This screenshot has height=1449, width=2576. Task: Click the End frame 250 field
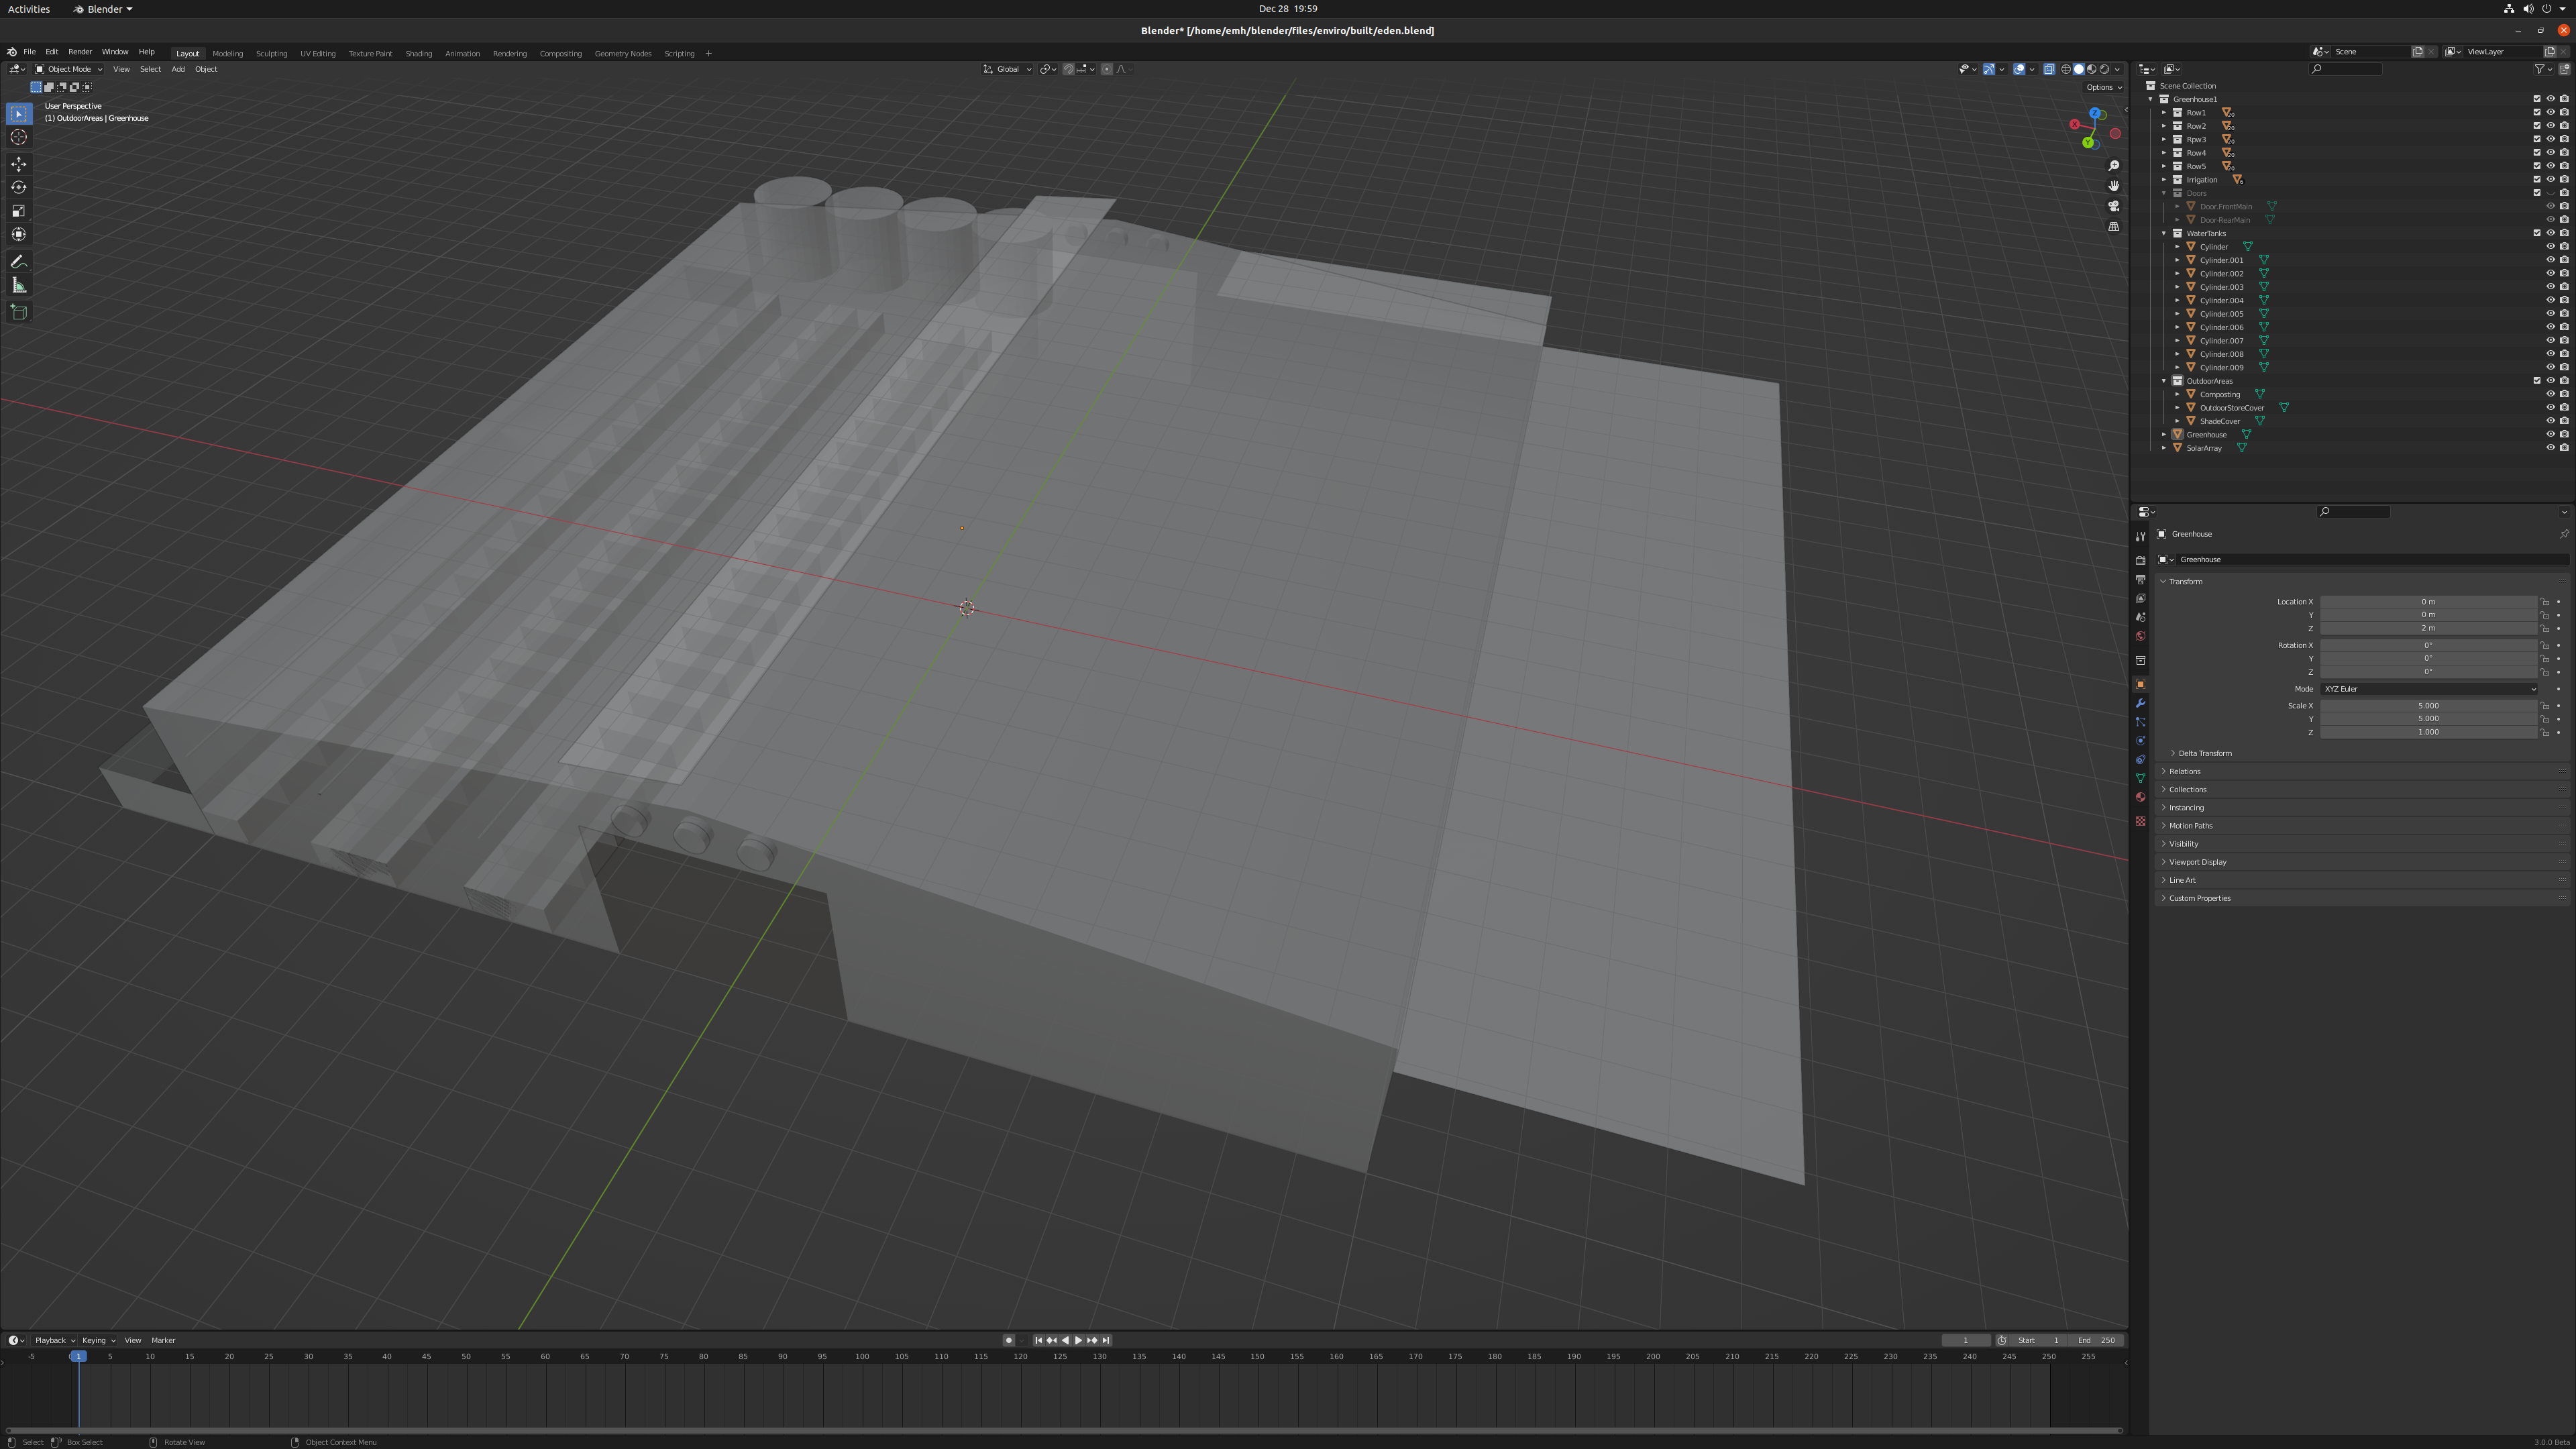(x=2097, y=1340)
